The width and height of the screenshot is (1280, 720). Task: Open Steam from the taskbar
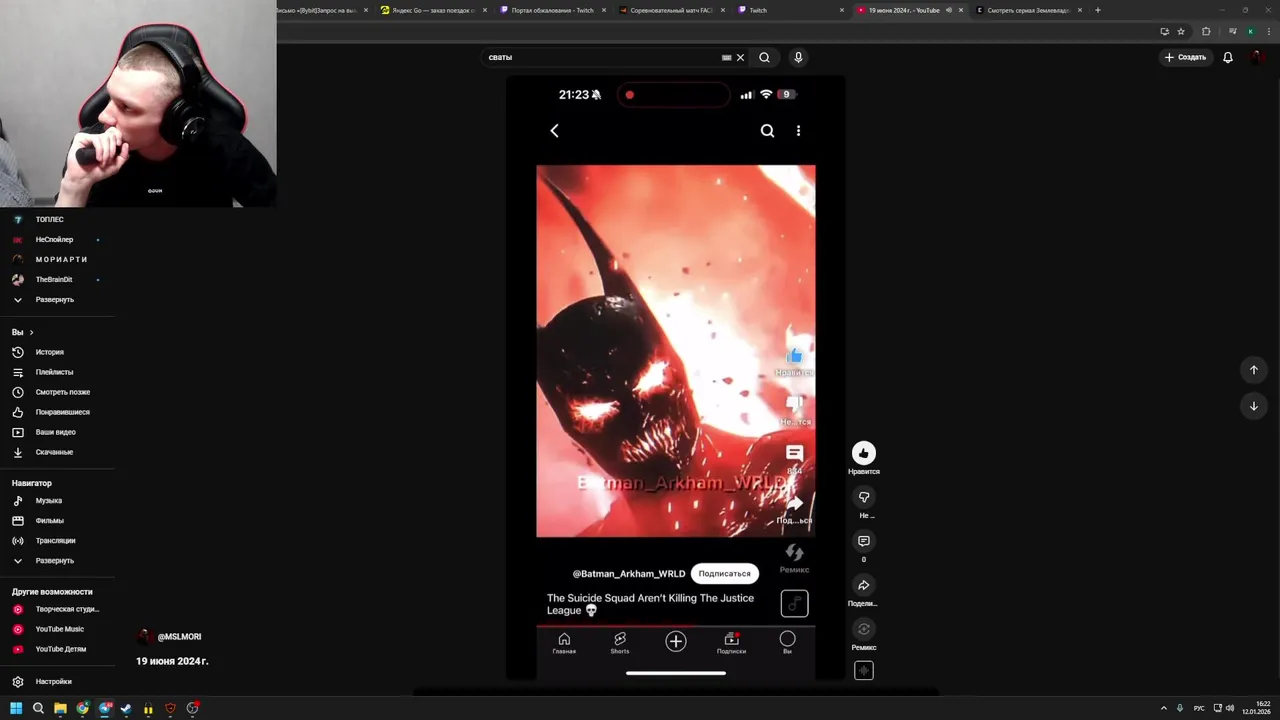point(126,708)
